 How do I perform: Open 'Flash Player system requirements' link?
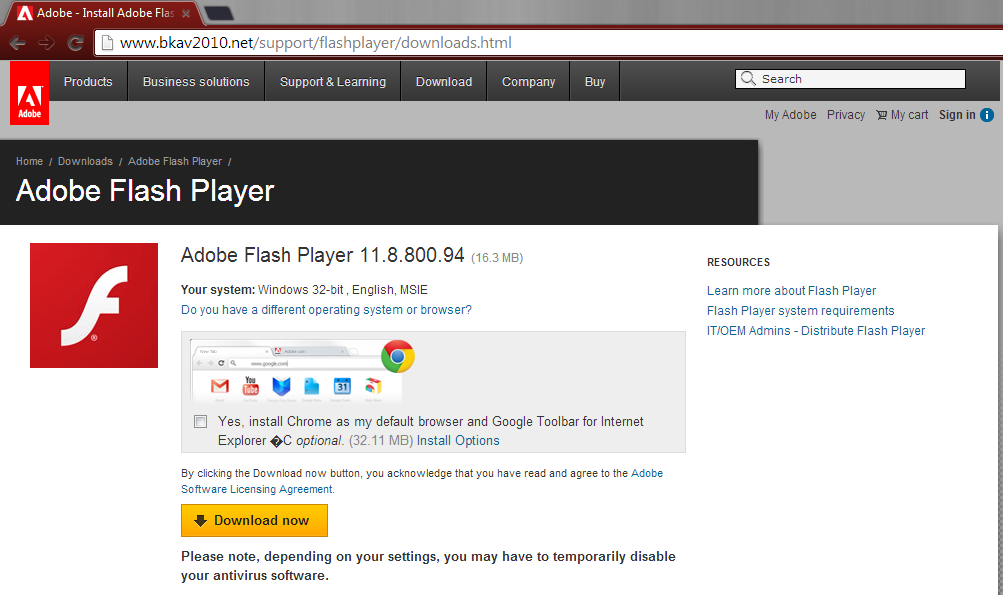(800, 311)
